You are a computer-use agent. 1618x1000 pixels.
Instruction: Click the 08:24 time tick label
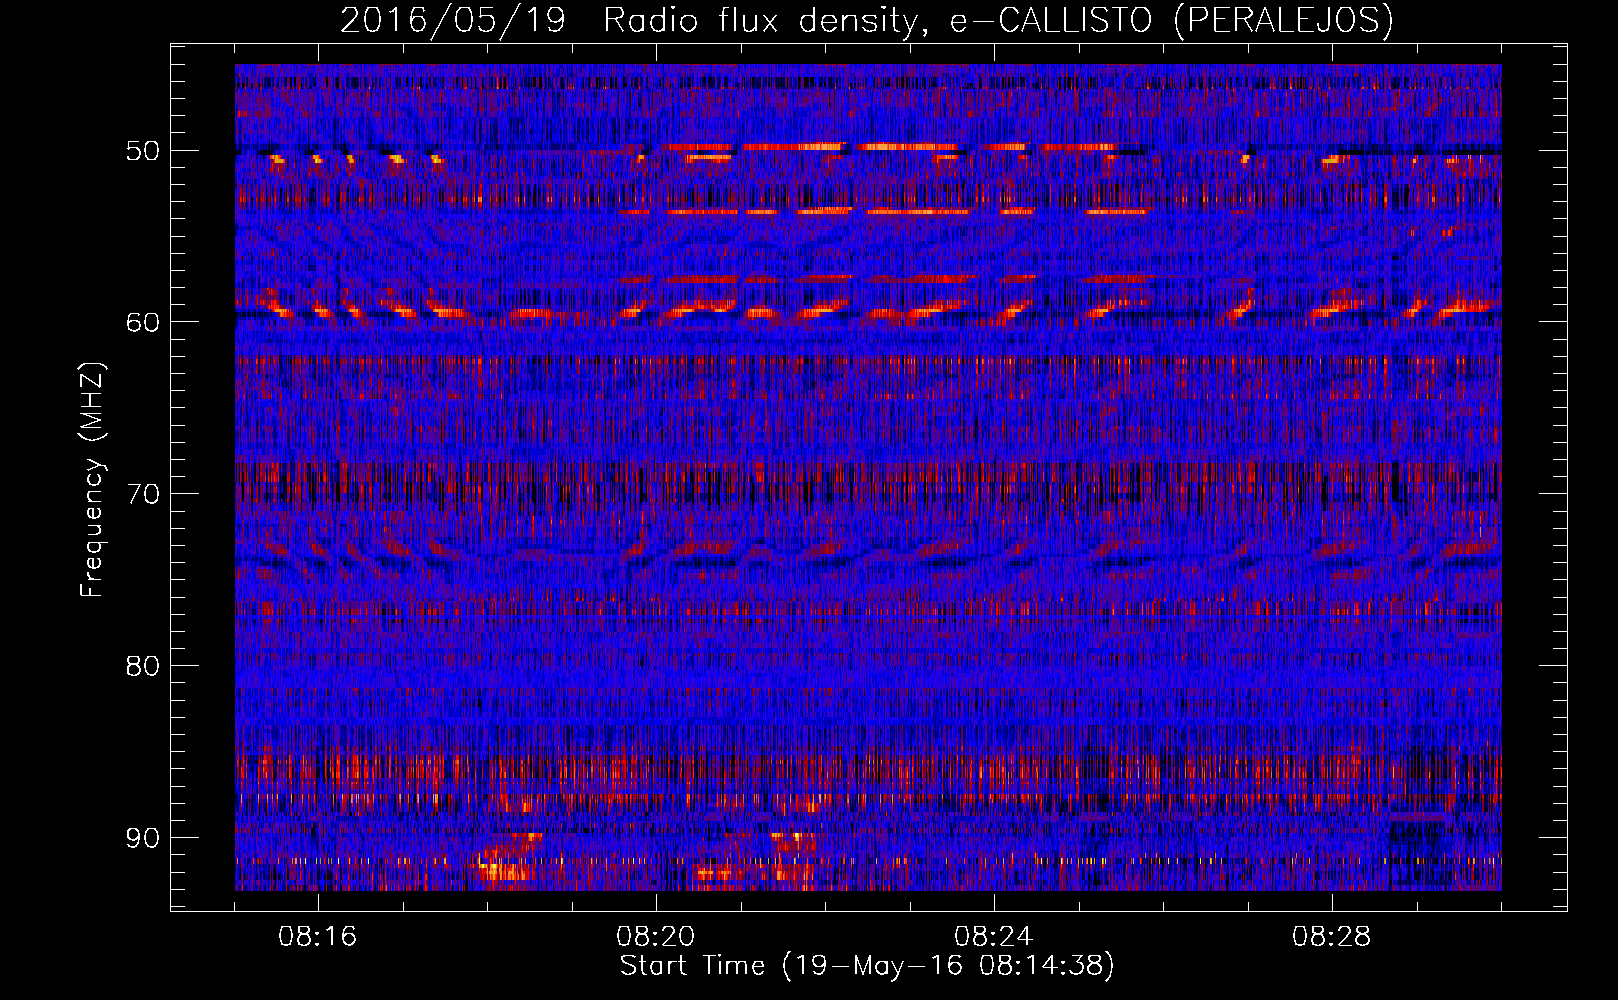994,937
